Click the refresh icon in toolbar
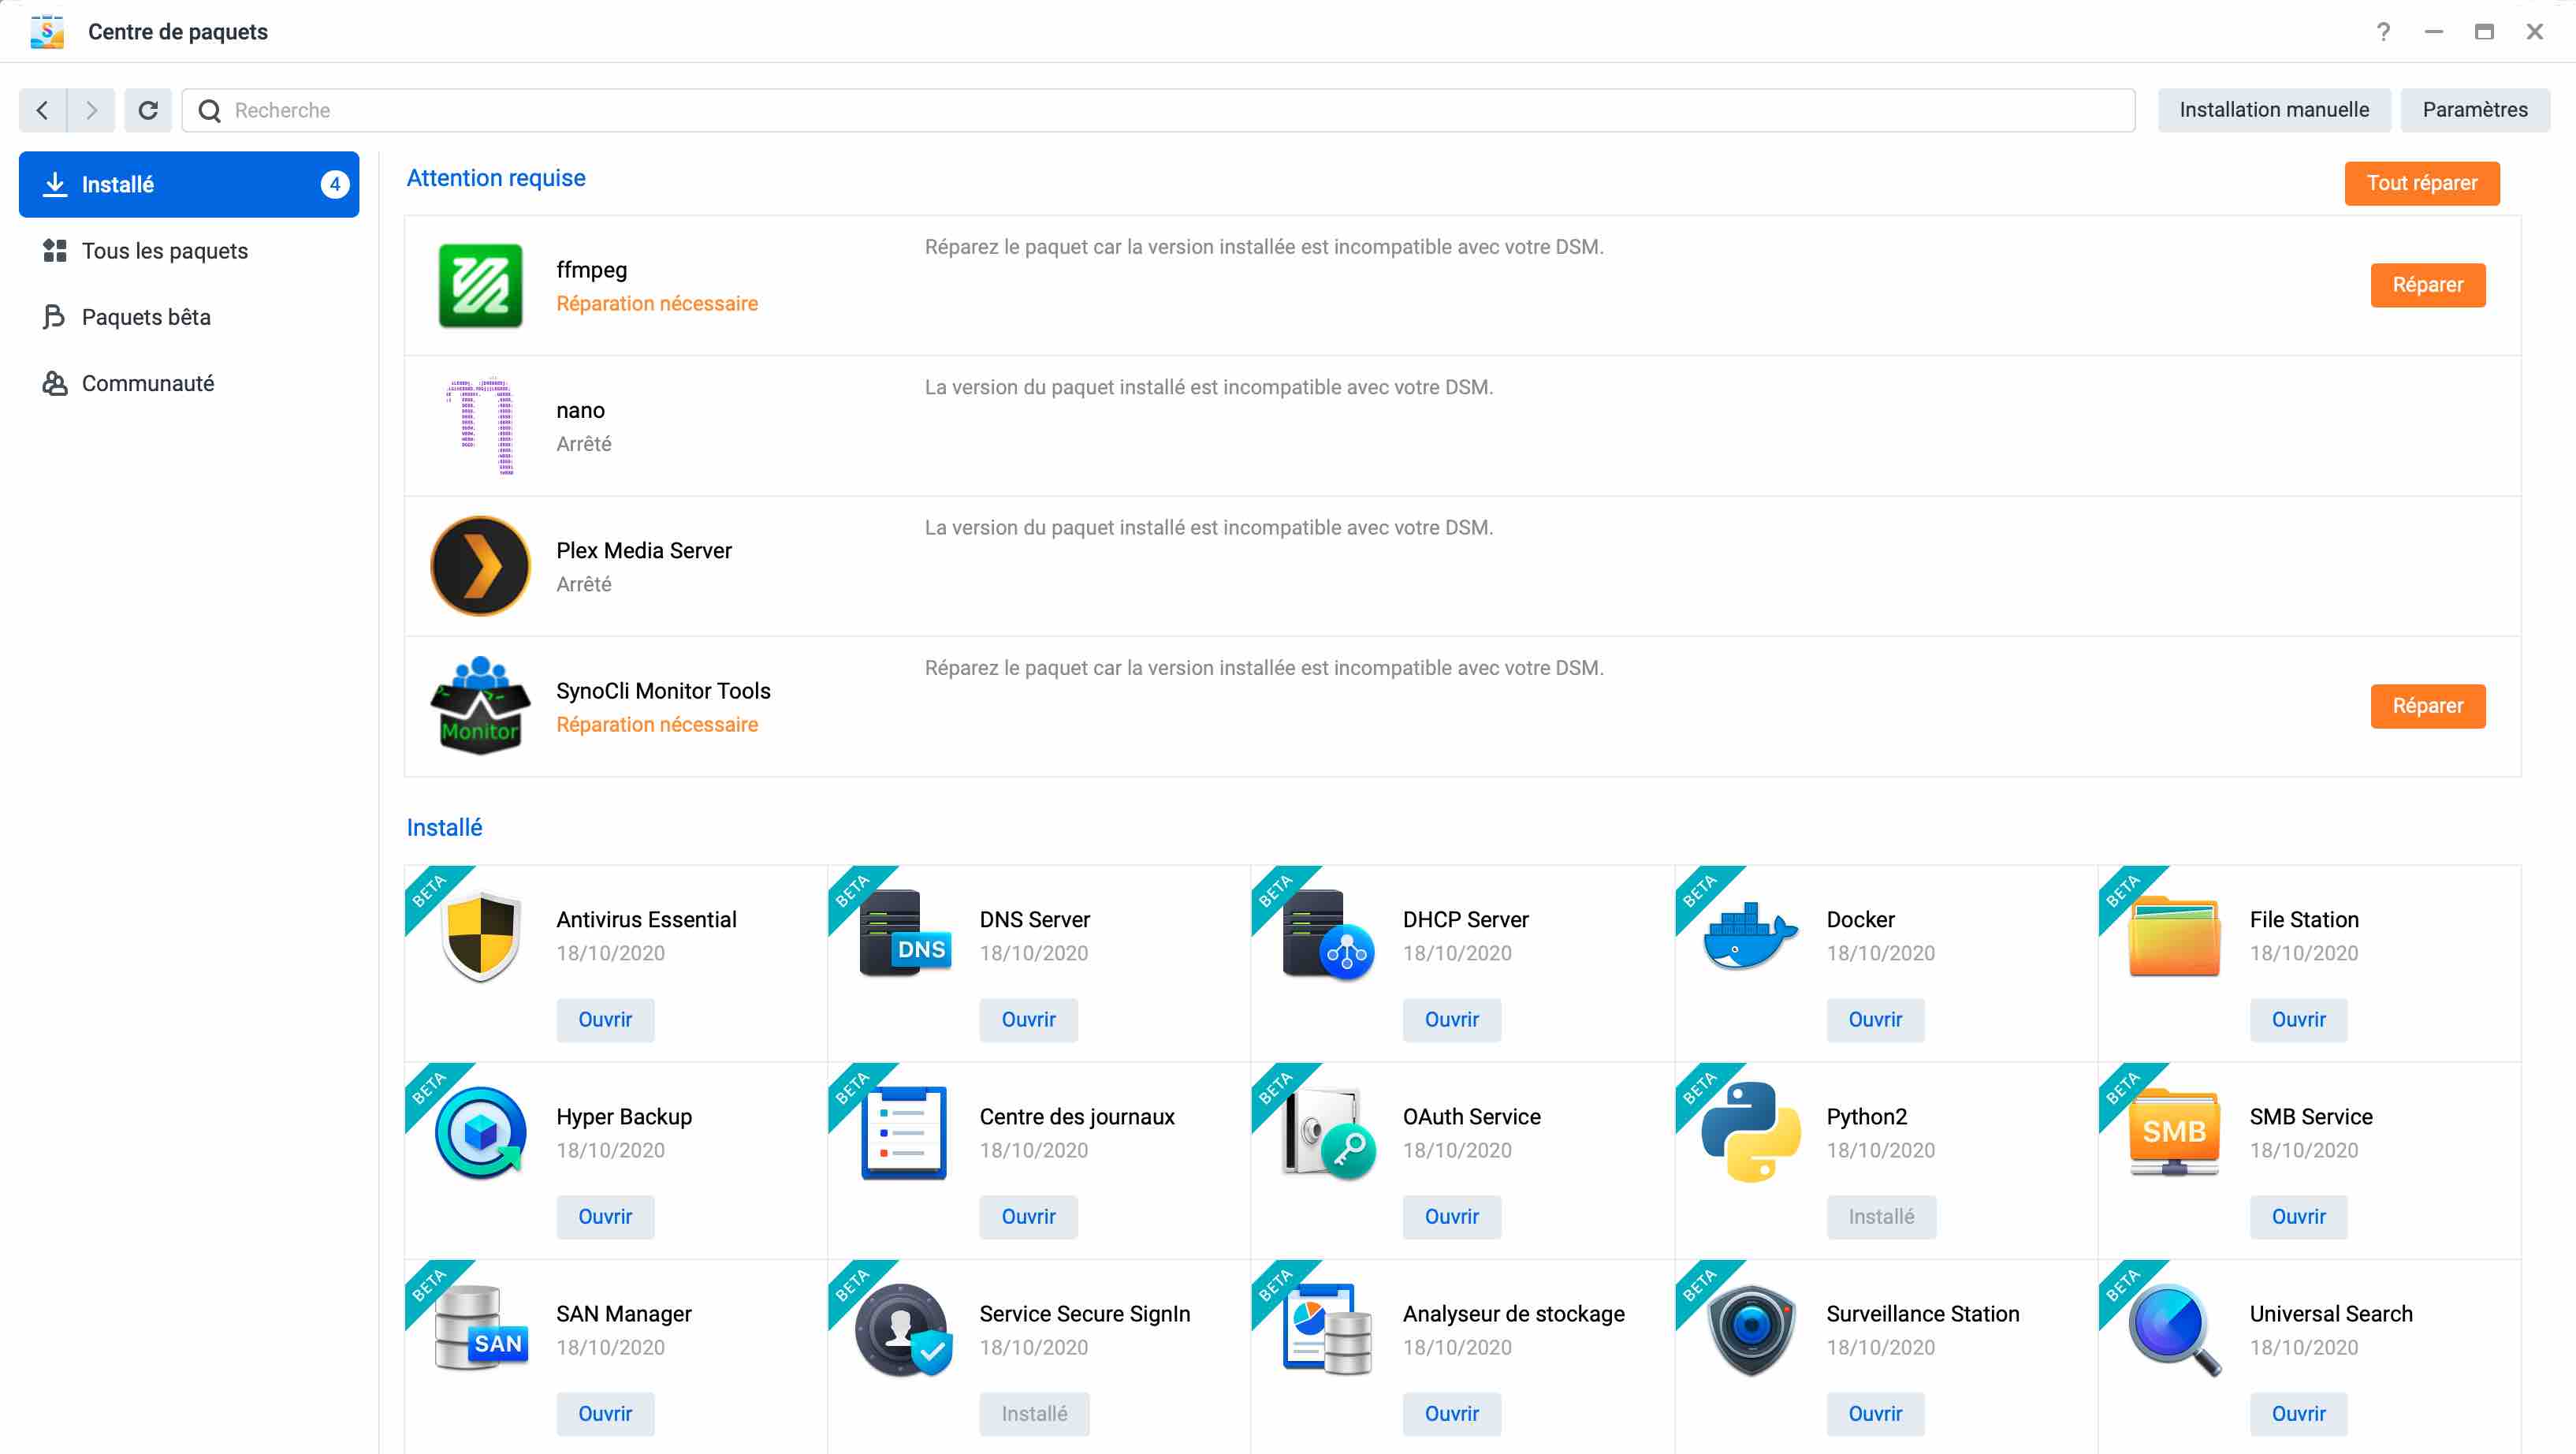This screenshot has height=1454, width=2576. click(x=148, y=110)
